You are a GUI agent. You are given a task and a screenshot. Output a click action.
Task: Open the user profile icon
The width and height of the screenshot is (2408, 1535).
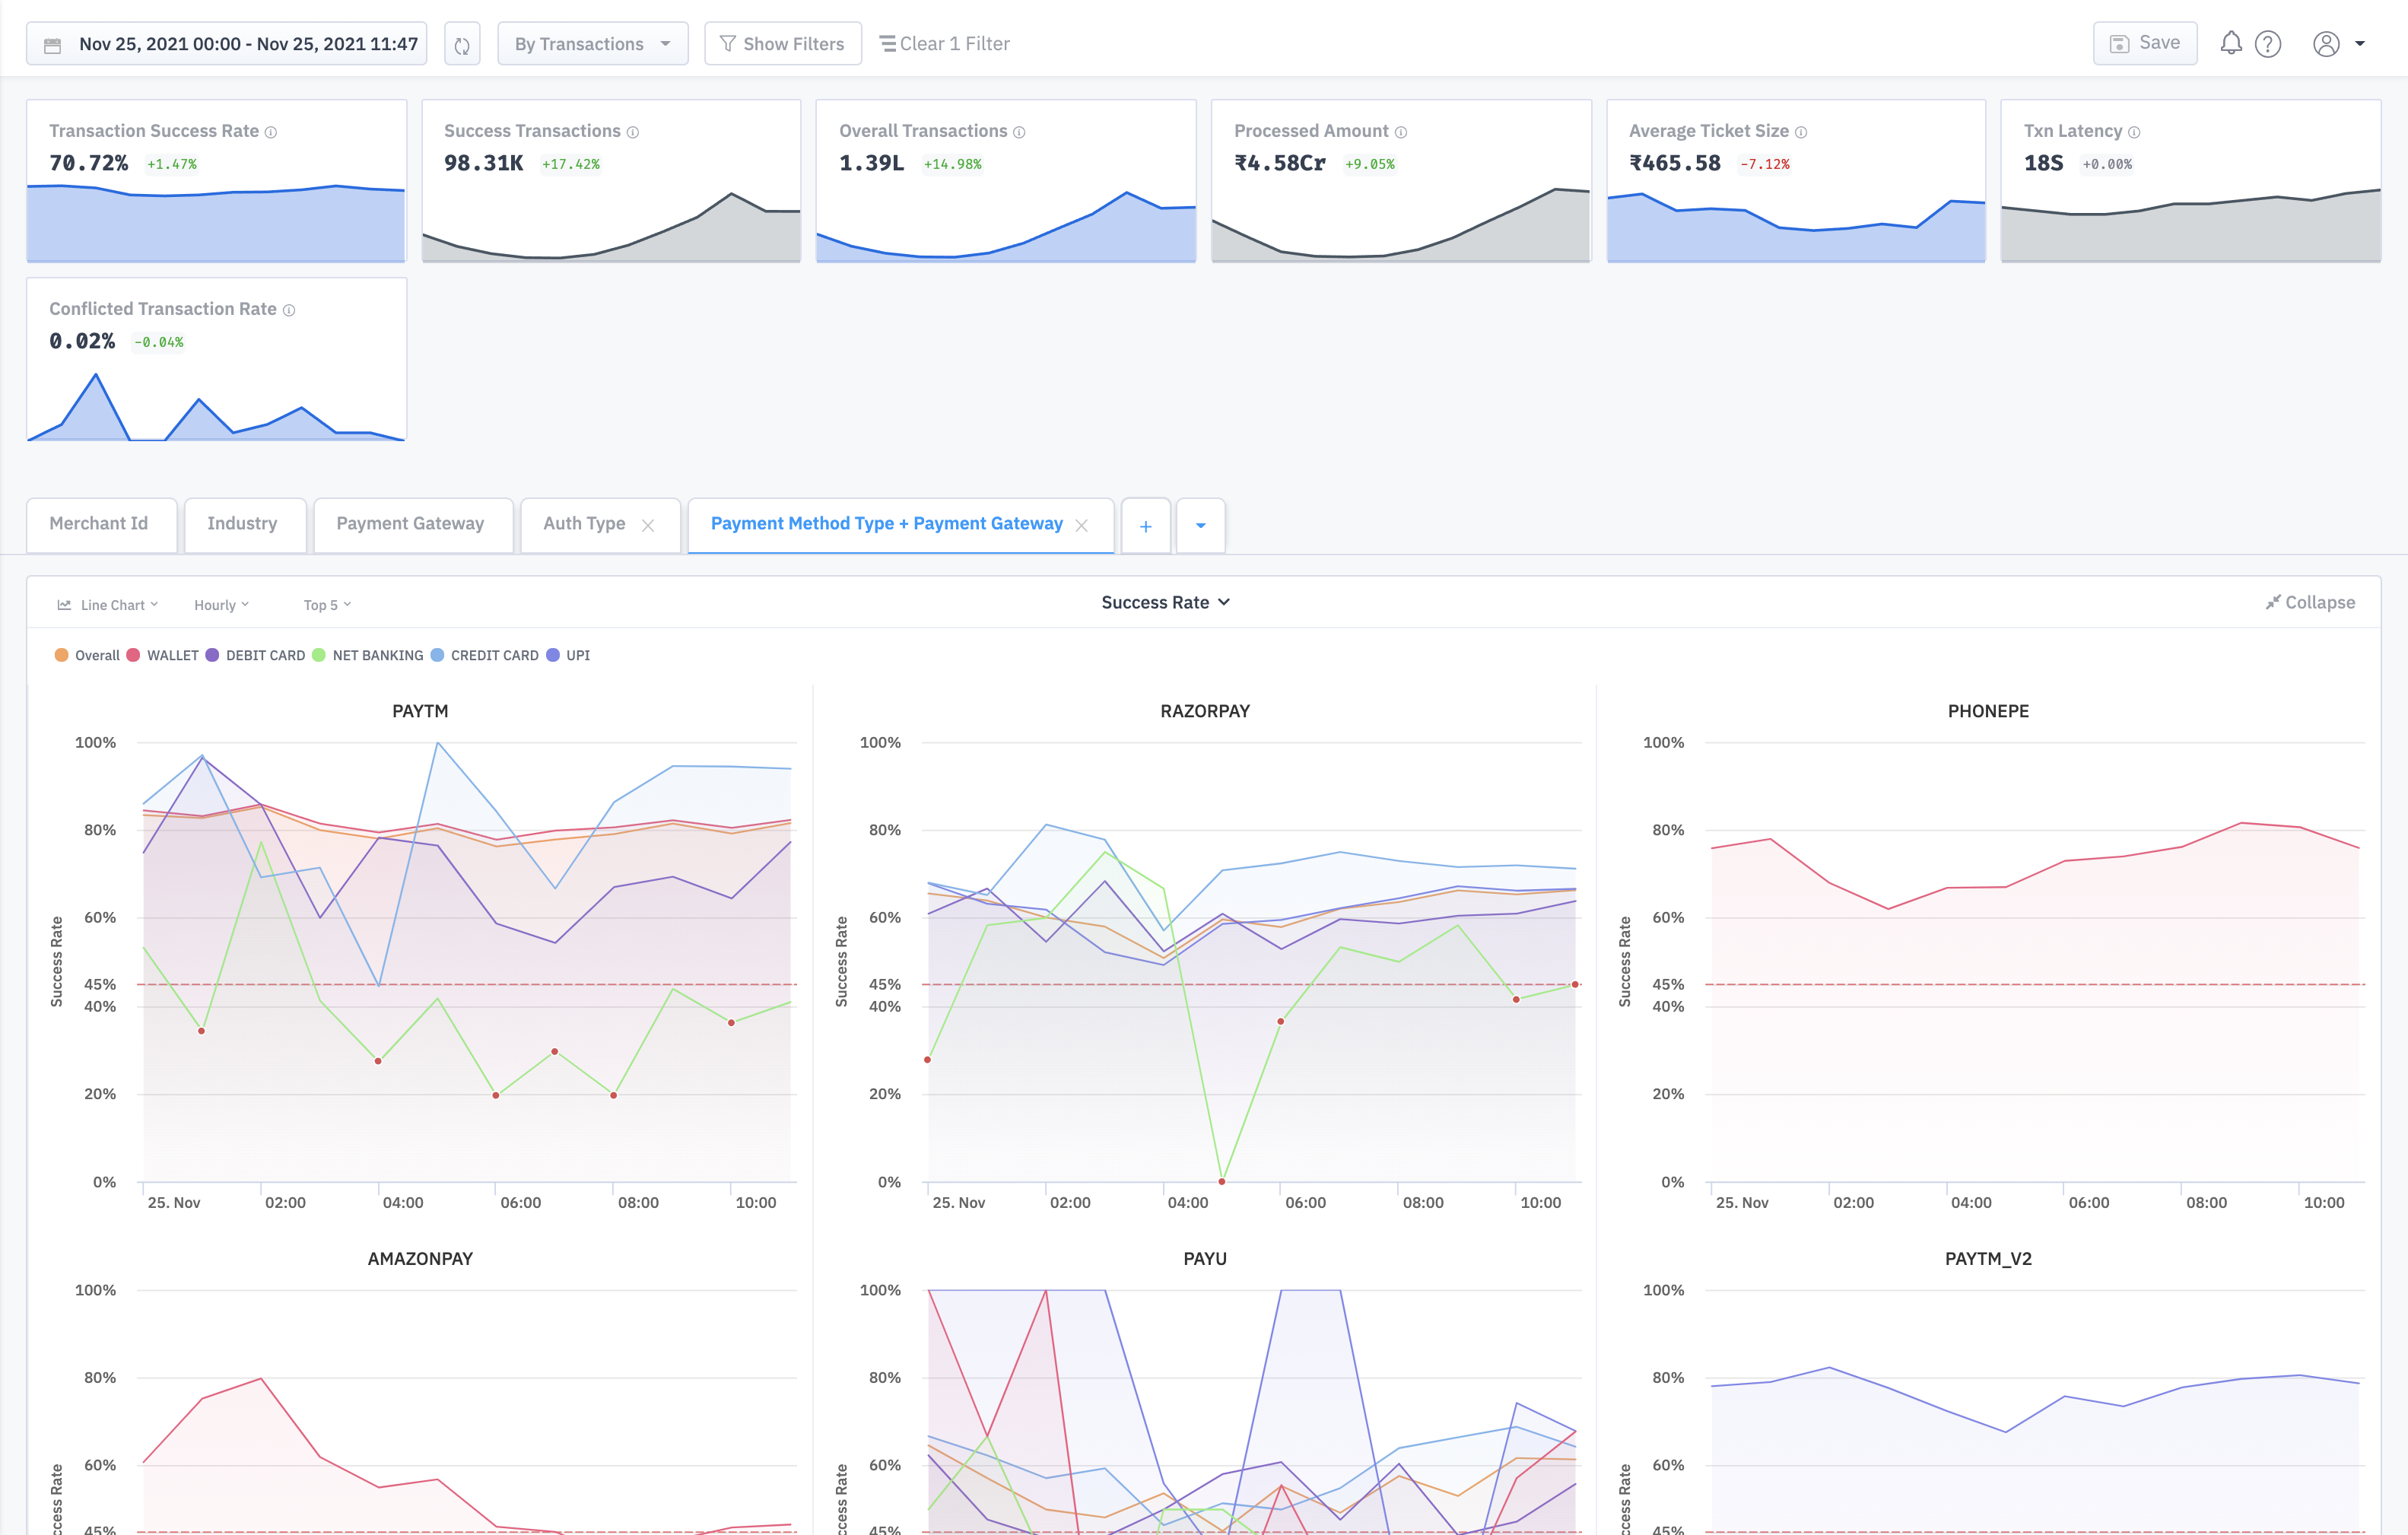tap(2326, 44)
